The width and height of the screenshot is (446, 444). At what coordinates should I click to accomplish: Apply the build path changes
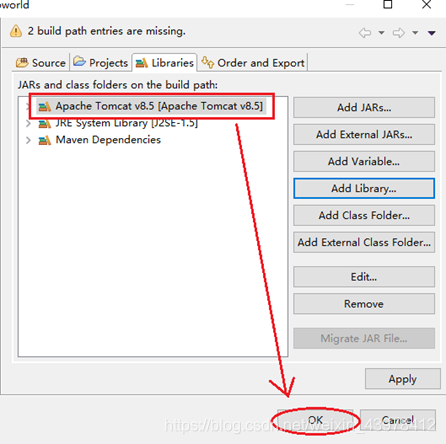(403, 379)
